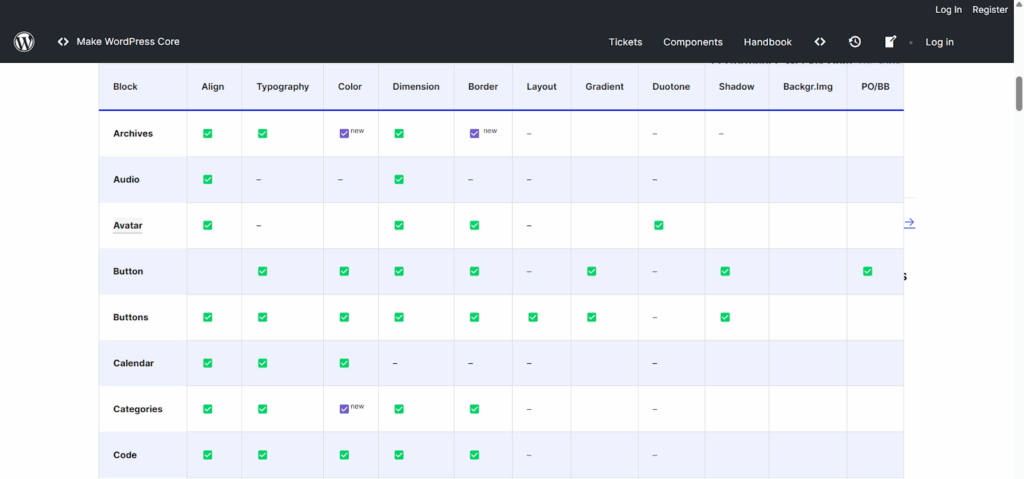Open the Handbook menu item

767,42
